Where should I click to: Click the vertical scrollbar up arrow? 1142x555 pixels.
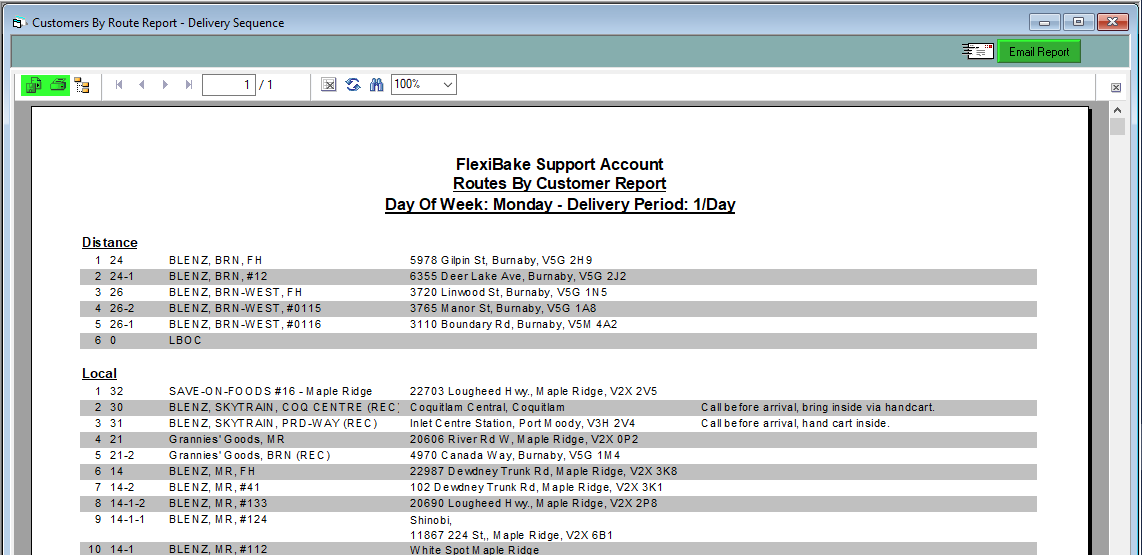coord(1117,110)
